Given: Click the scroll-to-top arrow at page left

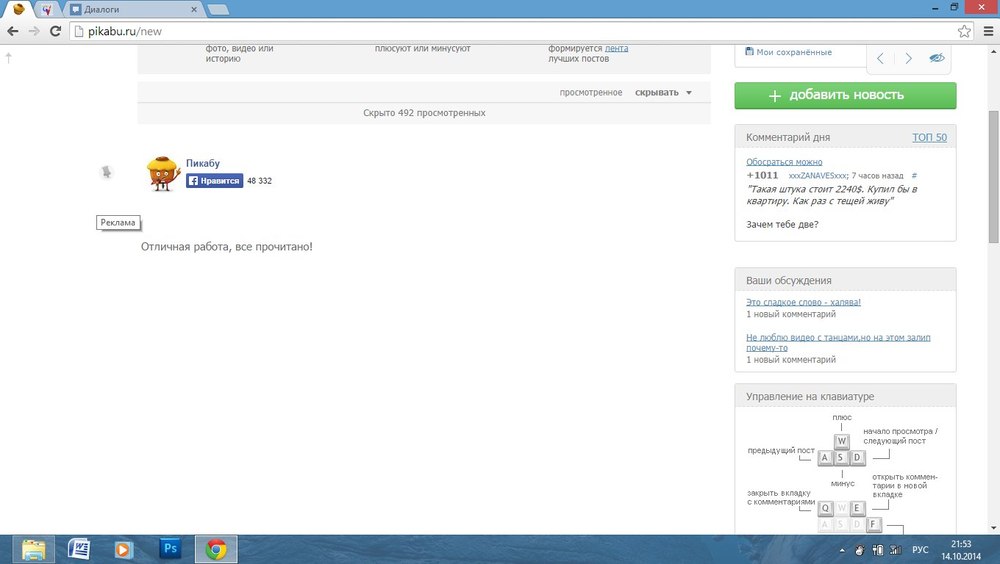Looking at the screenshot, I should (9, 58).
